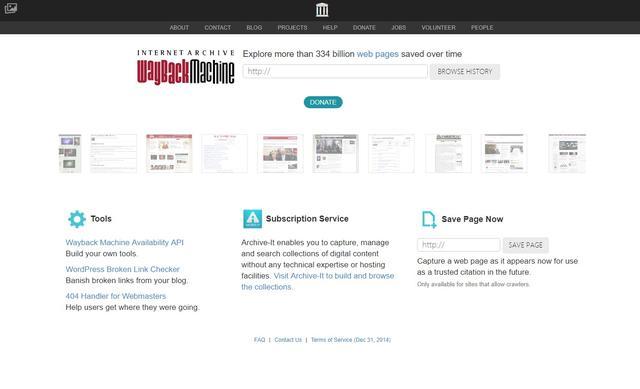Go to the VOLUNTEER page
The image size is (640, 389).
(x=438, y=28)
